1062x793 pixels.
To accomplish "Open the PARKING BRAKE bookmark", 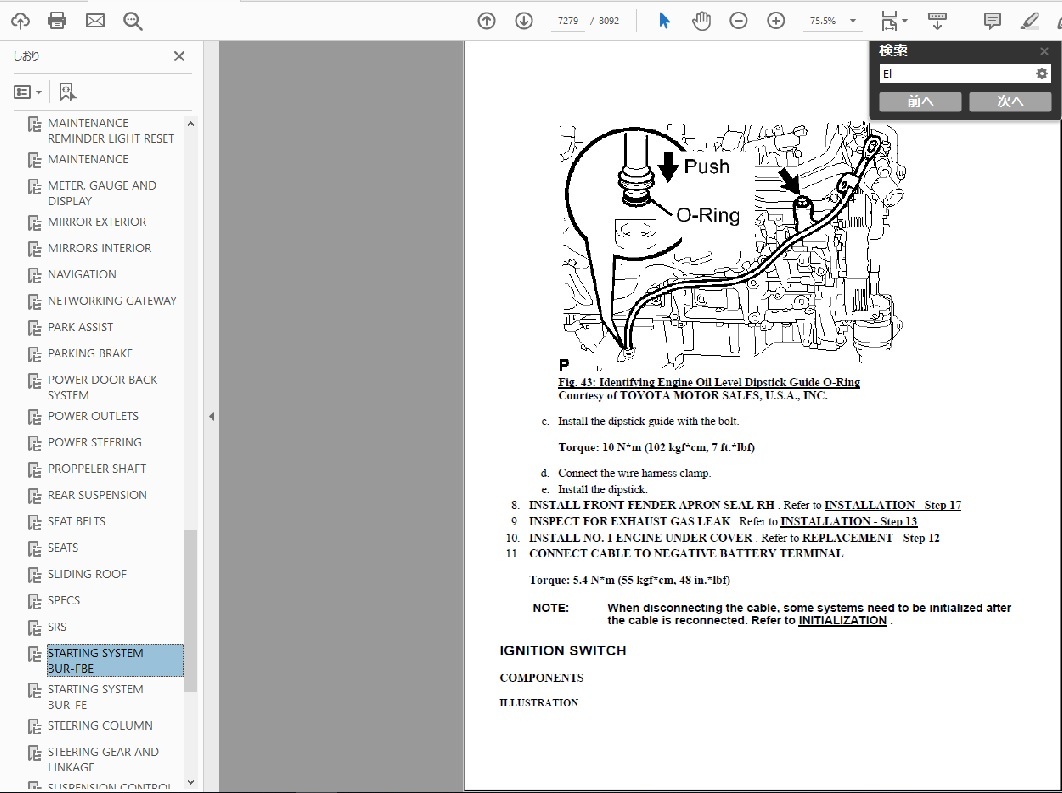I will (90, 353).
